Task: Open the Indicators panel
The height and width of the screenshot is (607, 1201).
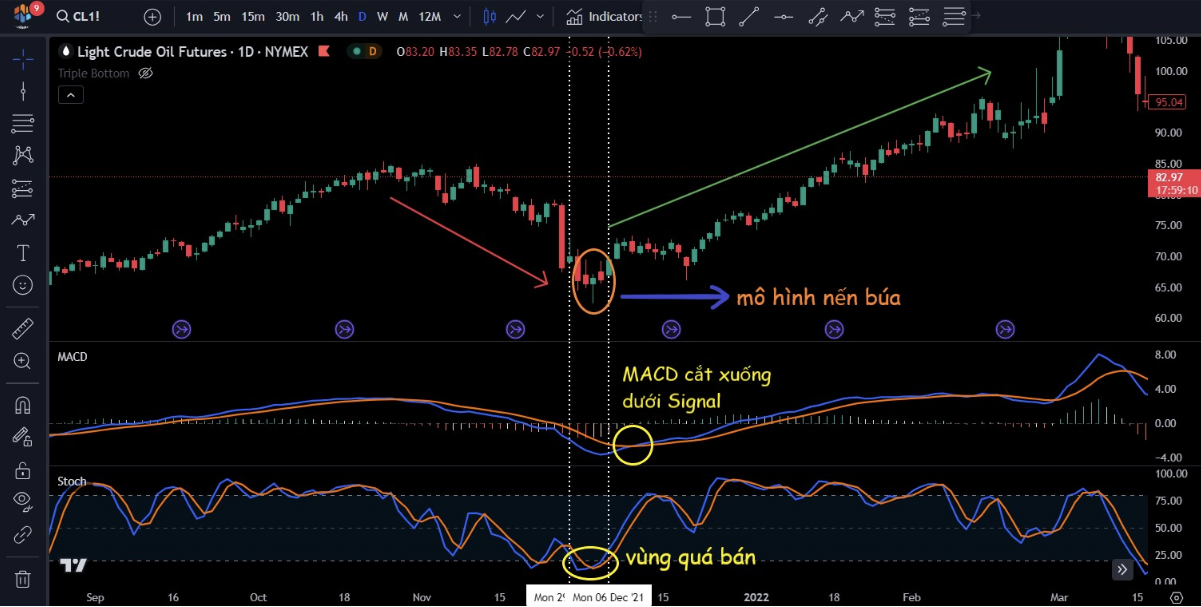Action: click(605, 17)
